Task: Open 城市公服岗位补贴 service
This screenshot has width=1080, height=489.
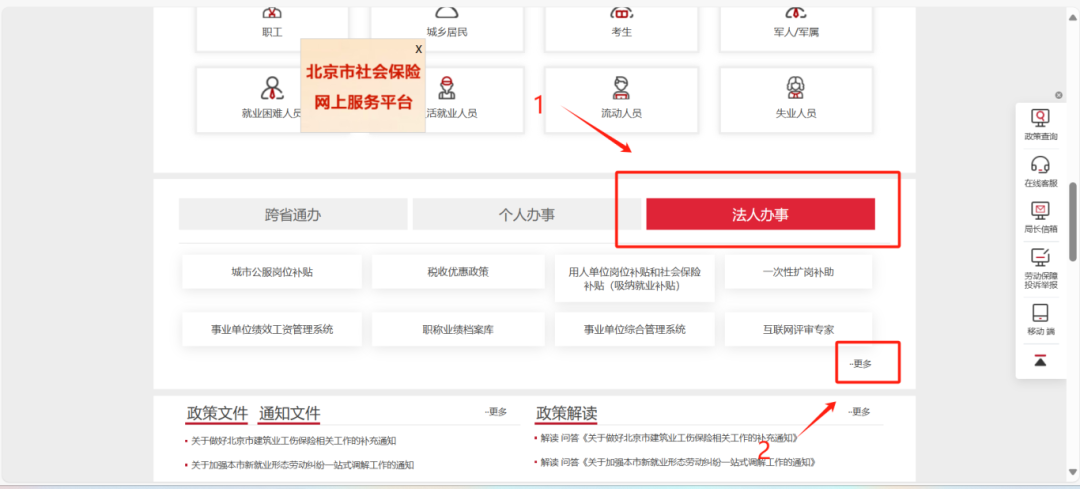Action: coord(271,272)
